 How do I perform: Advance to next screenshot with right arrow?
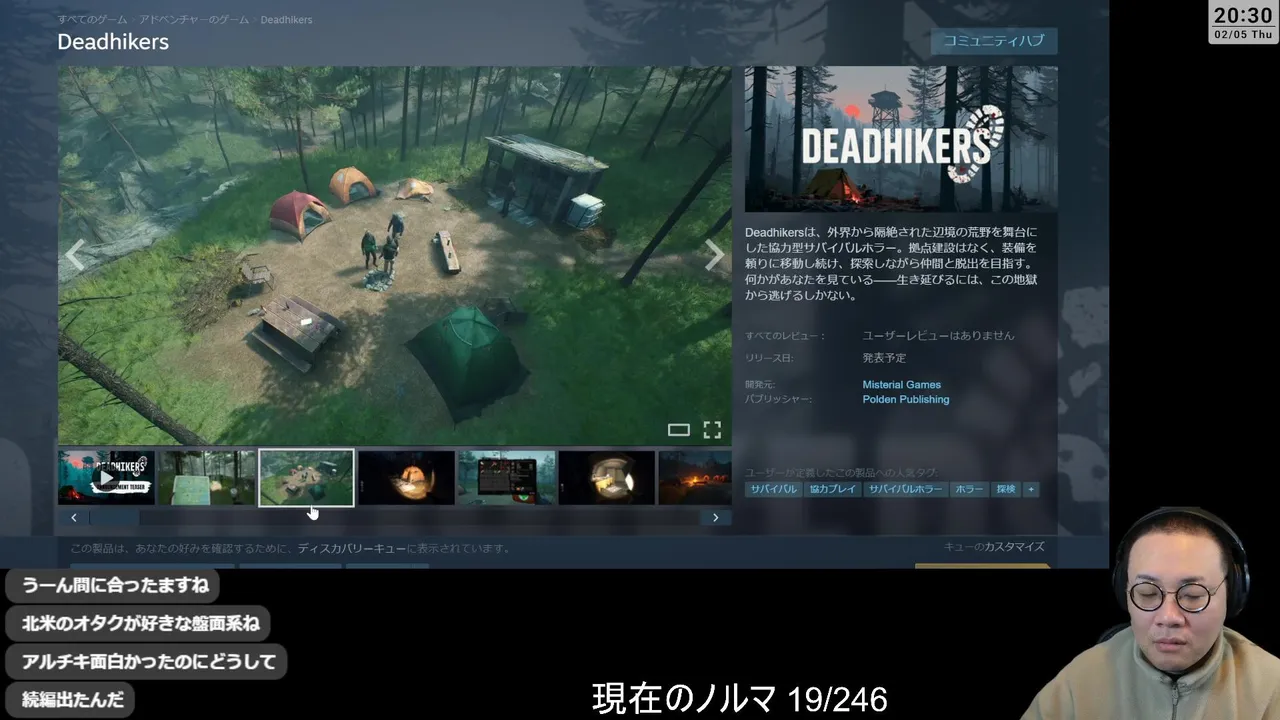[x=714, y=256]
